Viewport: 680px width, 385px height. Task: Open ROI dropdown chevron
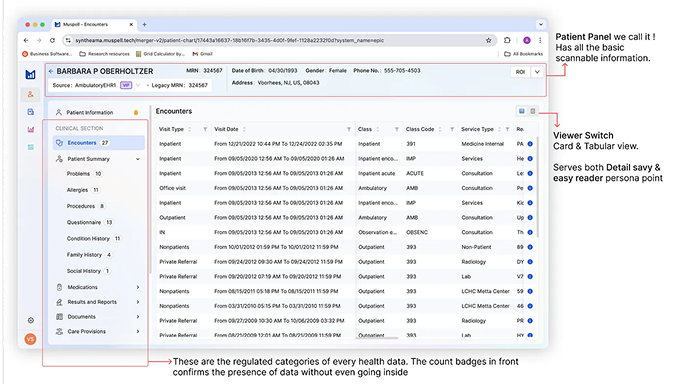tap(537, 72)
